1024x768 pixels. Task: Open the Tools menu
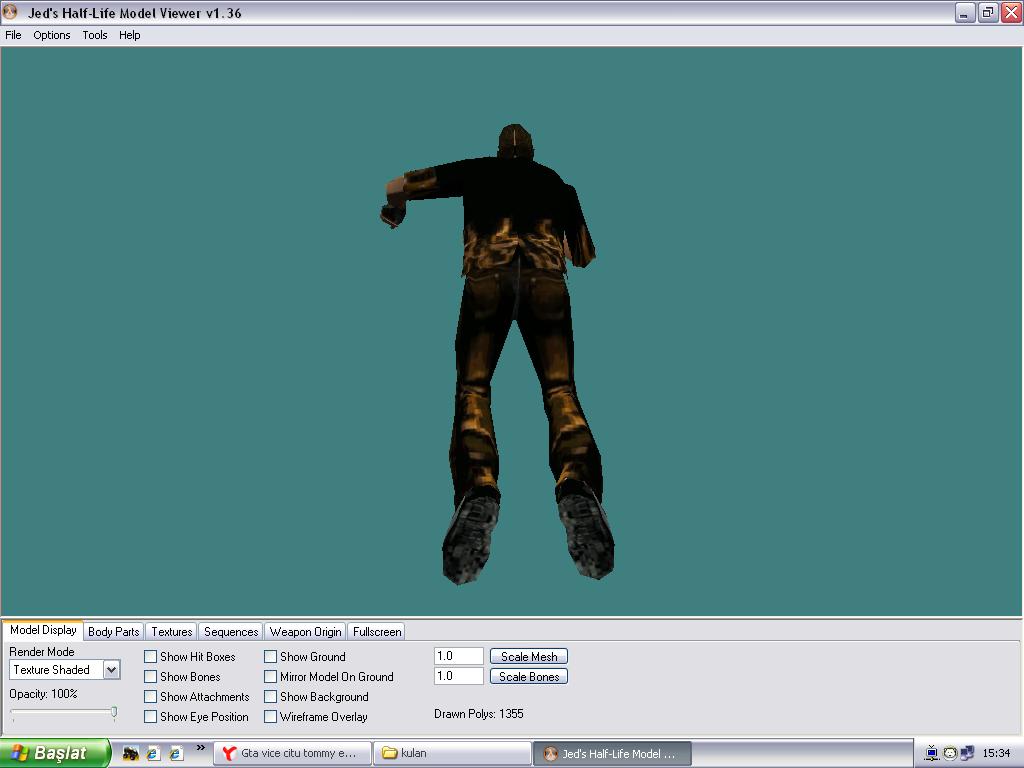pos(95,35)
